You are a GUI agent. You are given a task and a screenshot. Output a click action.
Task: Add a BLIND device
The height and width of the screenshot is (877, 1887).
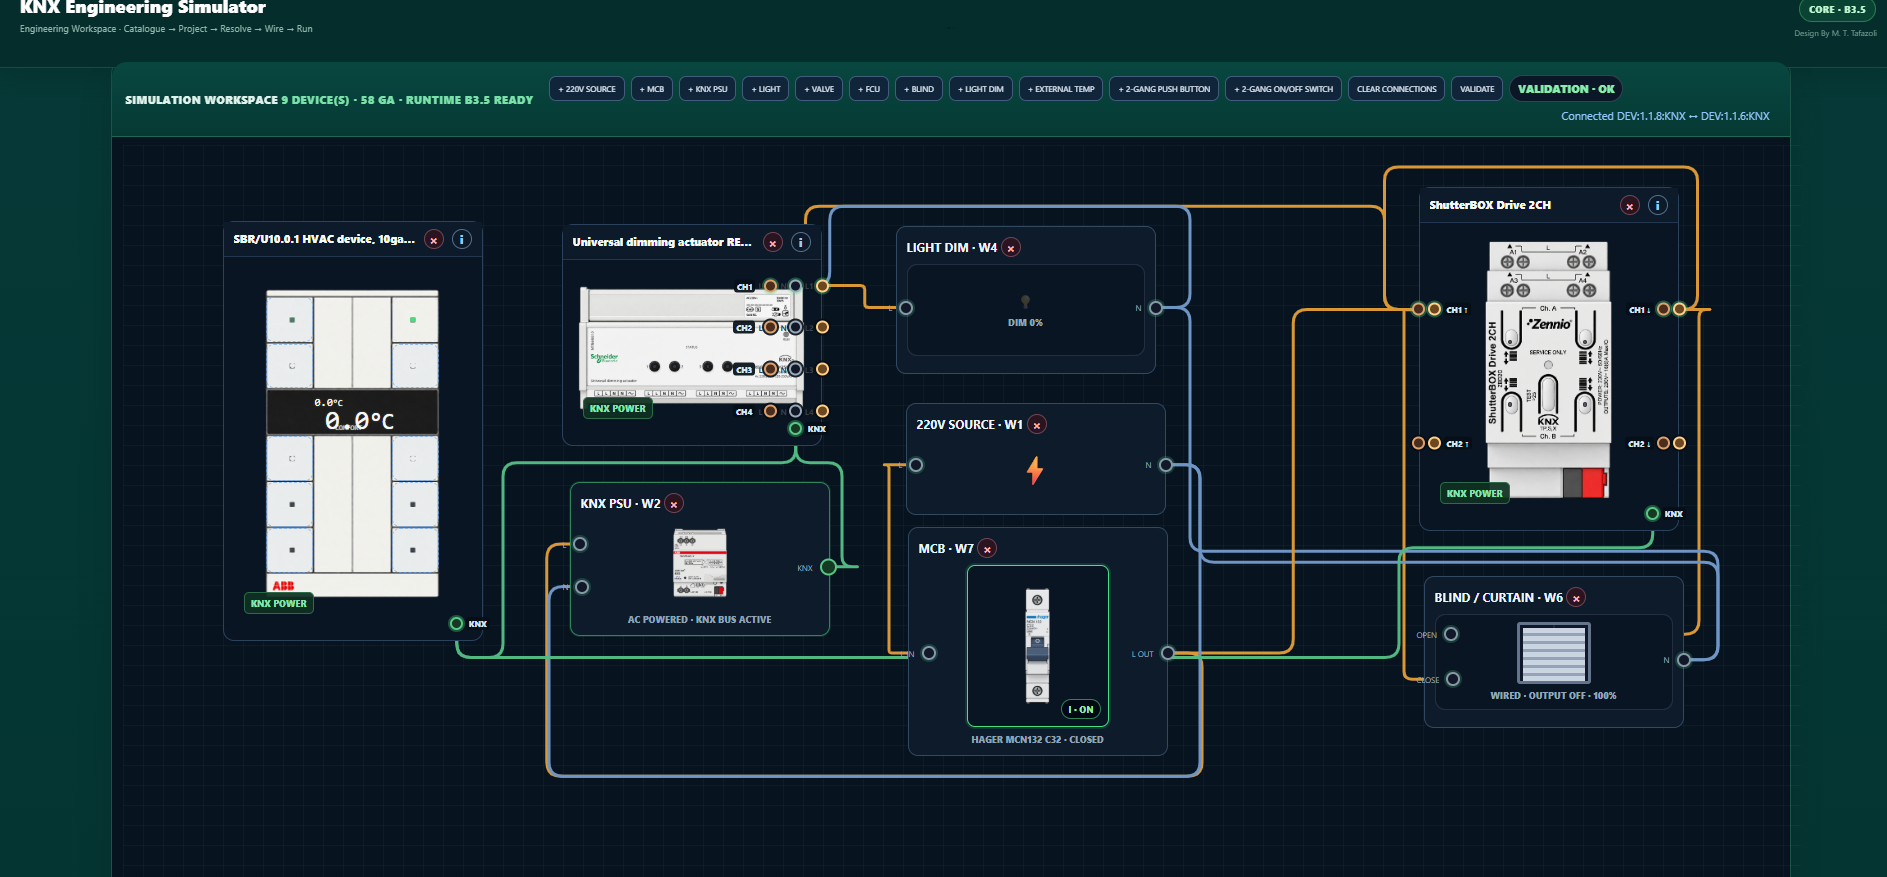919,89
